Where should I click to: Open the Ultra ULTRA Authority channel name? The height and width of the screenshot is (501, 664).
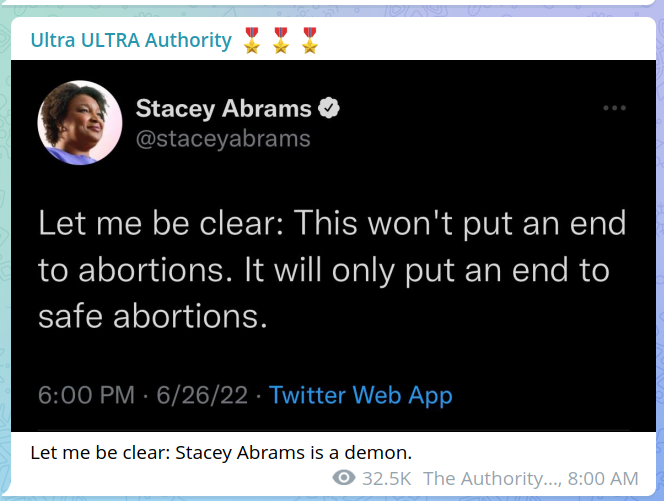pos(131,41)
